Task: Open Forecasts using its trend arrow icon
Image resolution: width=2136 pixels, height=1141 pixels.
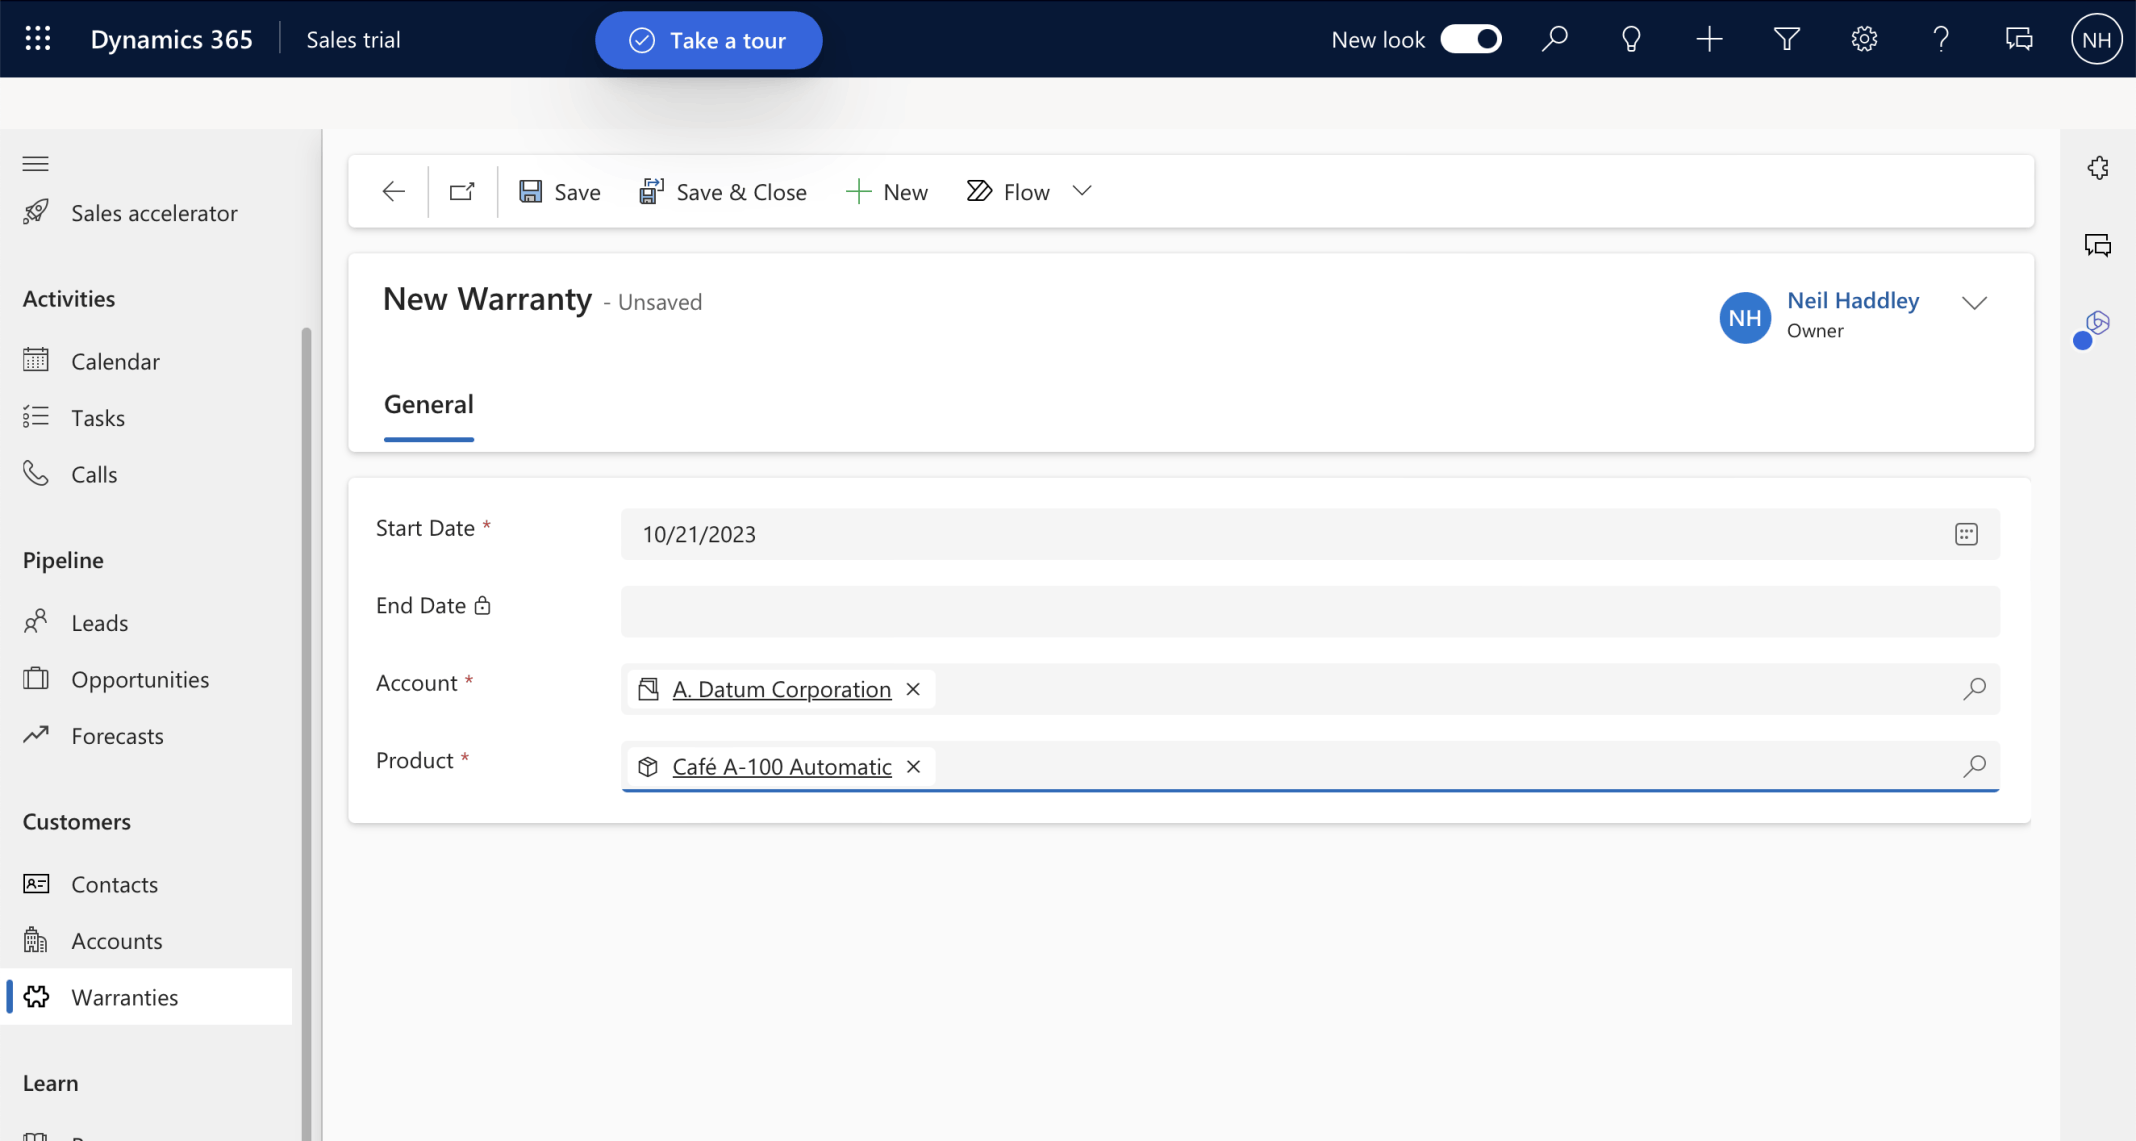Action: (x=36, y=735)
